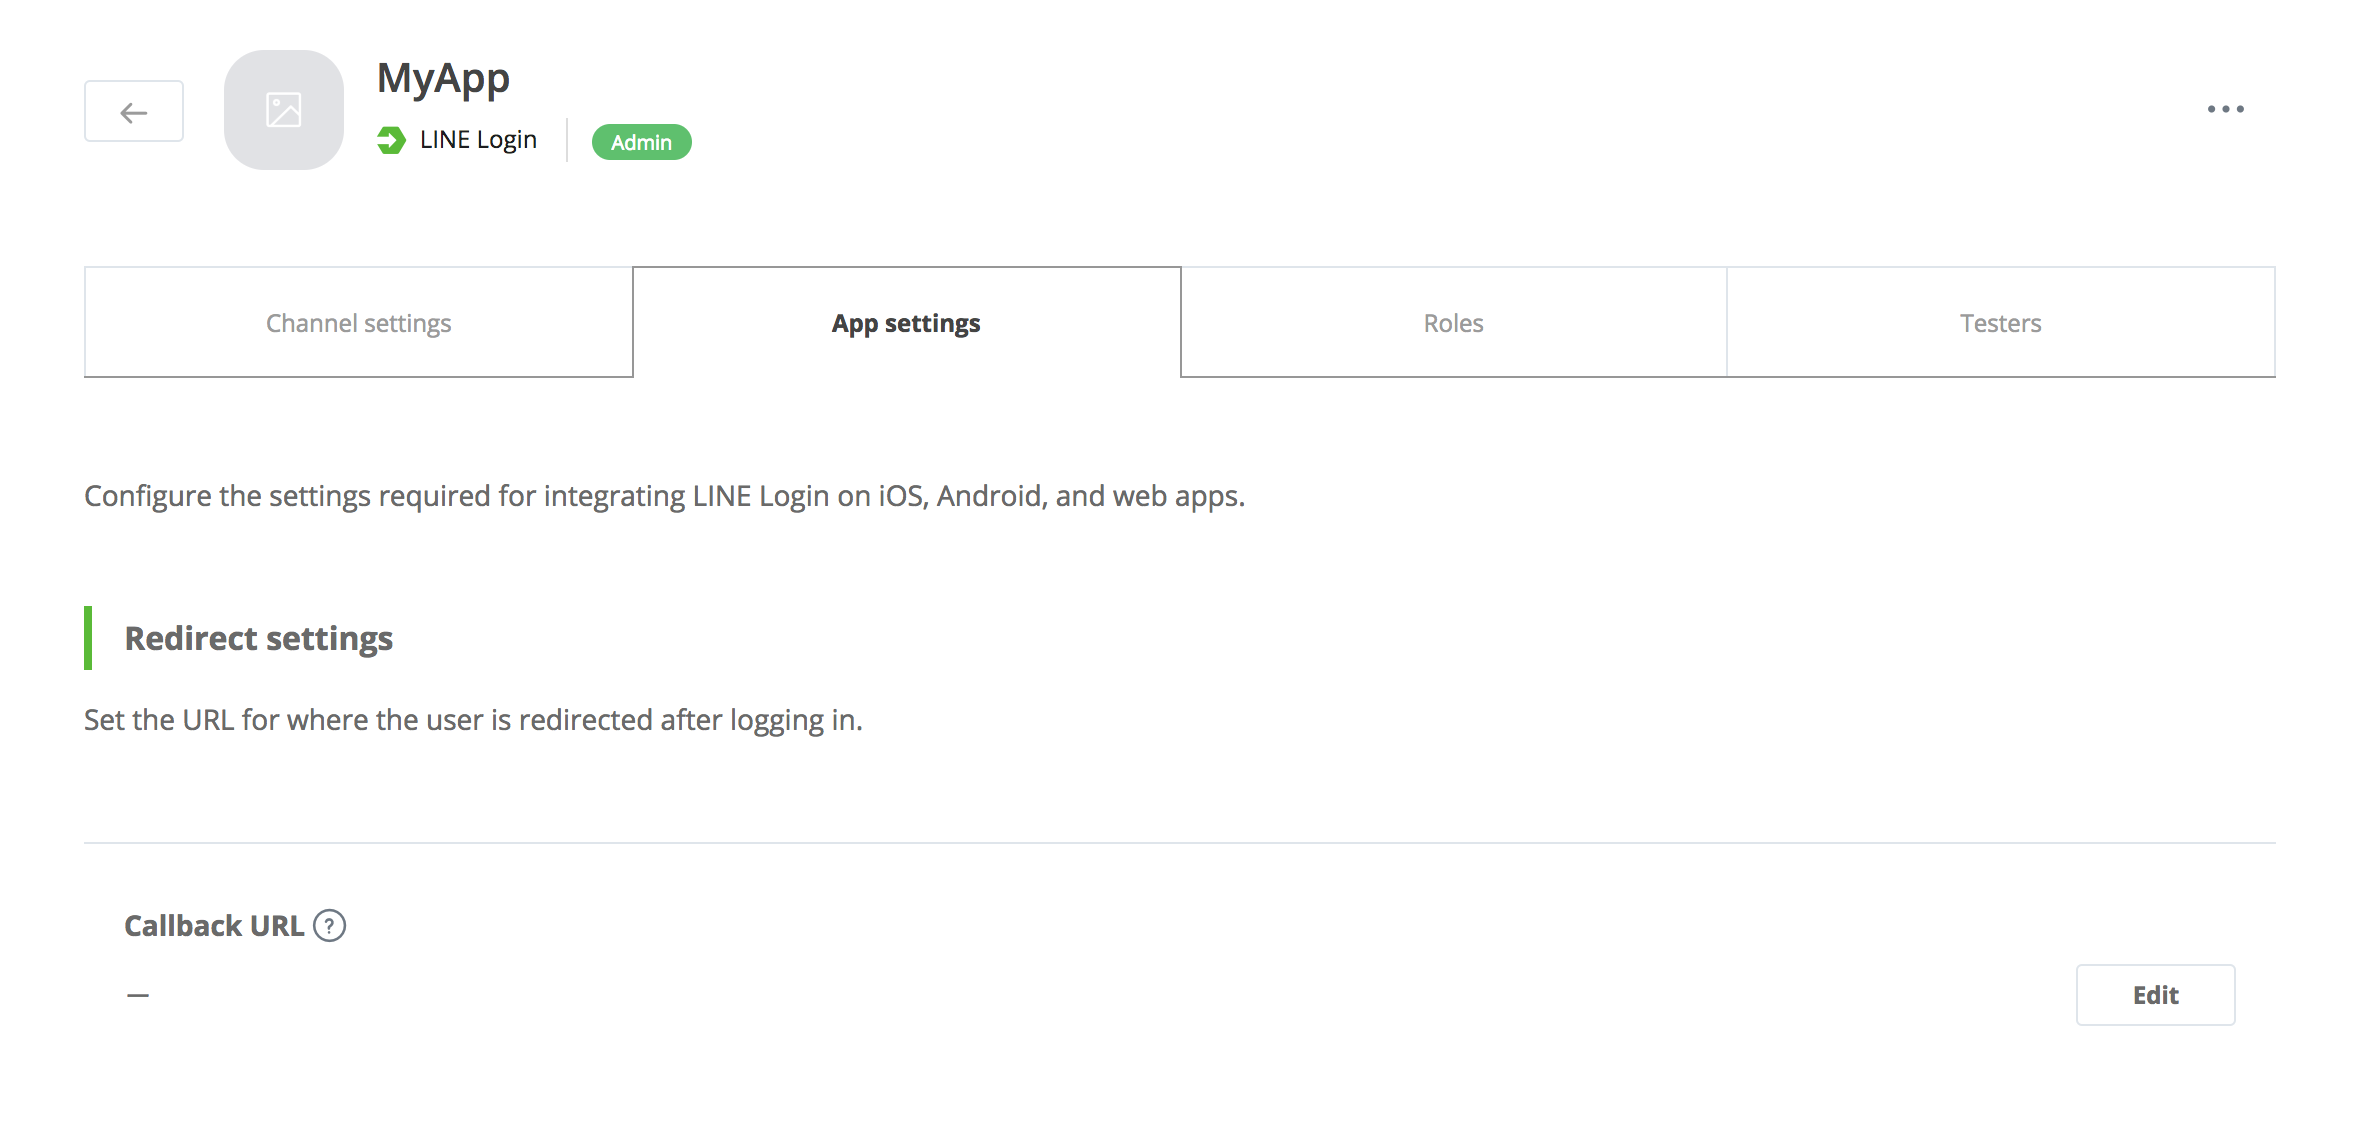Click the 'Set the URL for where' text
Image resolution: width=2368 pixels, height=1126 pixels.
point(473,720)
